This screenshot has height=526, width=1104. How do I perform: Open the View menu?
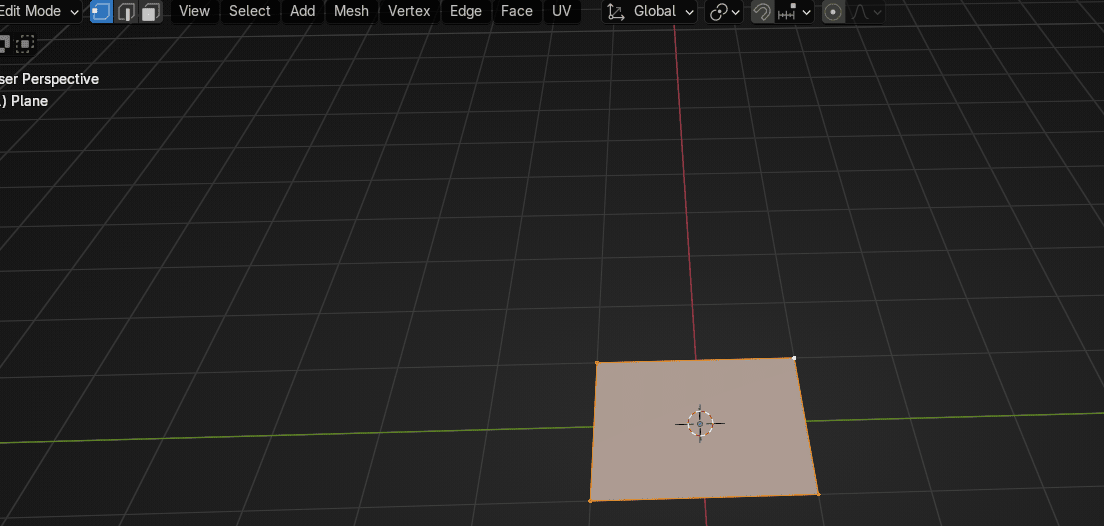[x=194, y=11]
